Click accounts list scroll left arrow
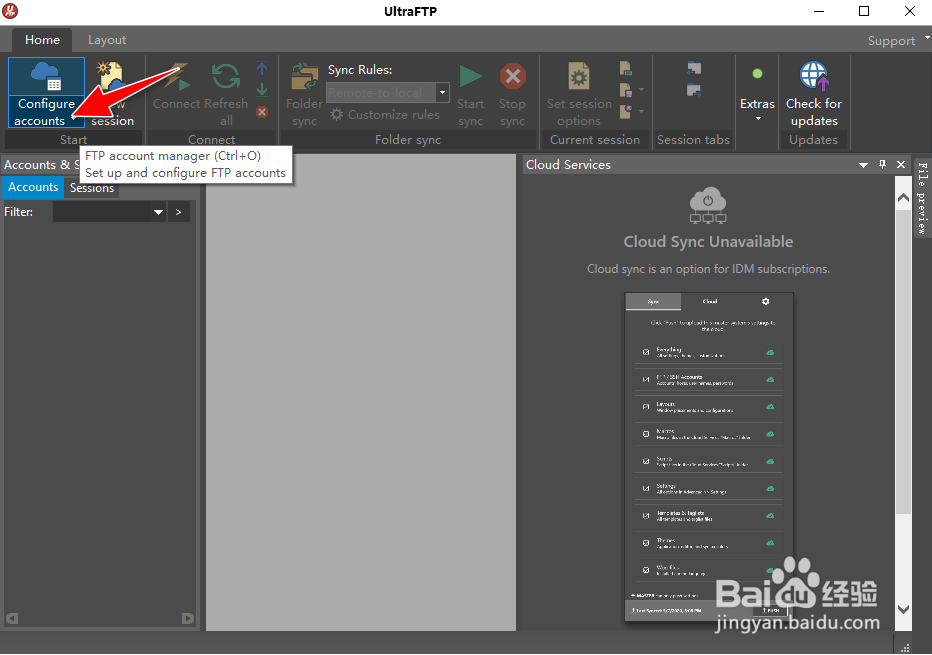The width and height of the screenshot is (932, 655). 11,618
